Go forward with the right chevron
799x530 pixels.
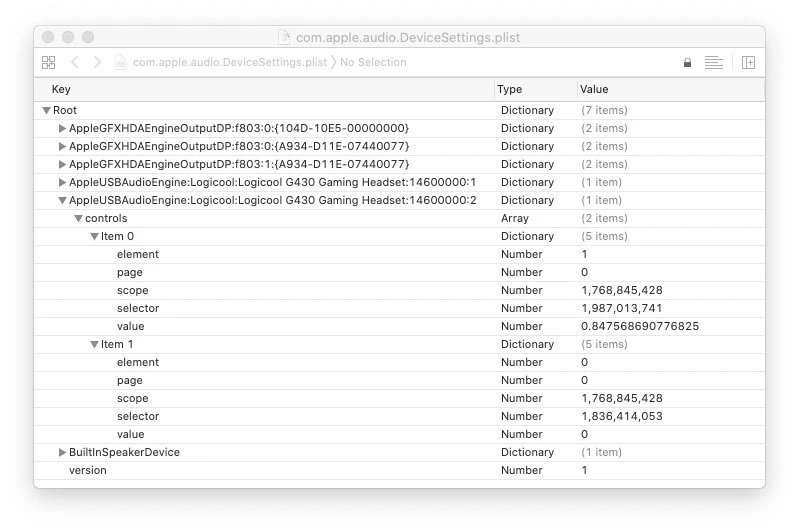[x=97, y=62]
